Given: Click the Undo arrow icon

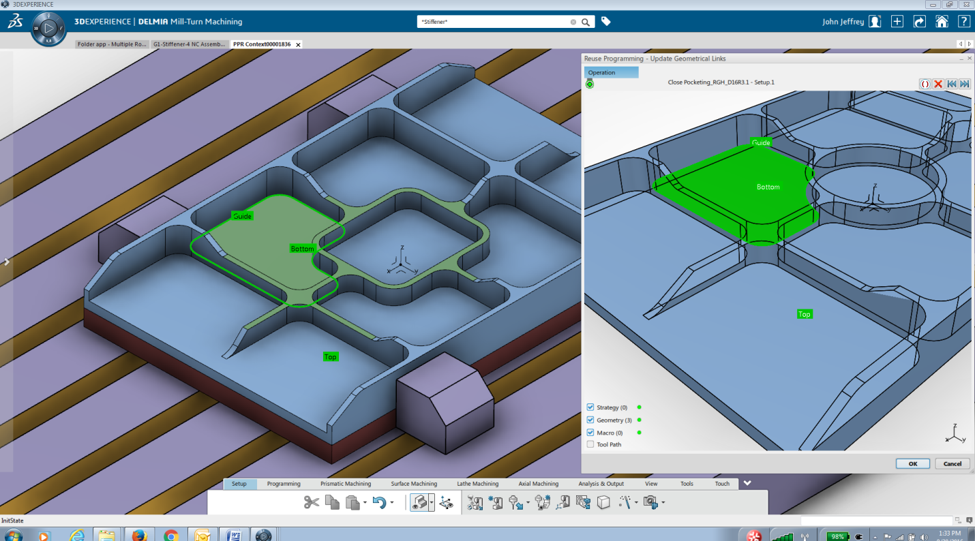Looking at the screenshot, I should [x=378, y=502].
